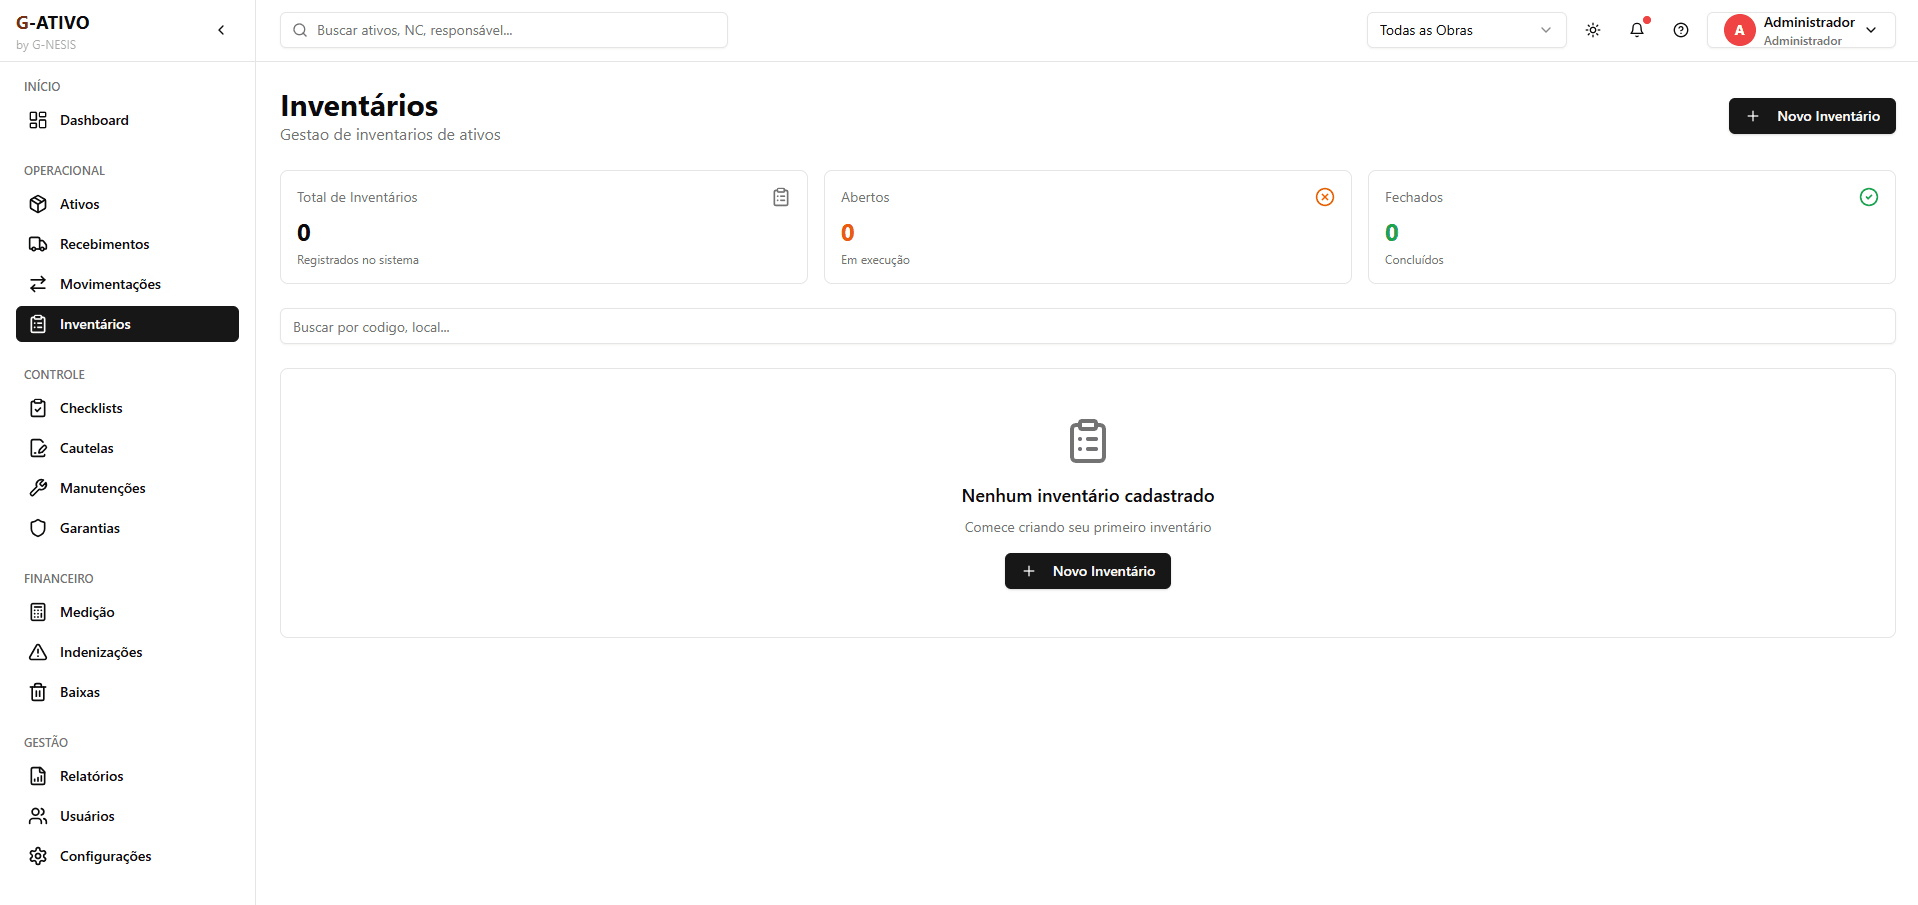This screenshot has width=1918, height=905.
Task: Click the Manutenções wrench icon
Action: [x=38, y=488]
